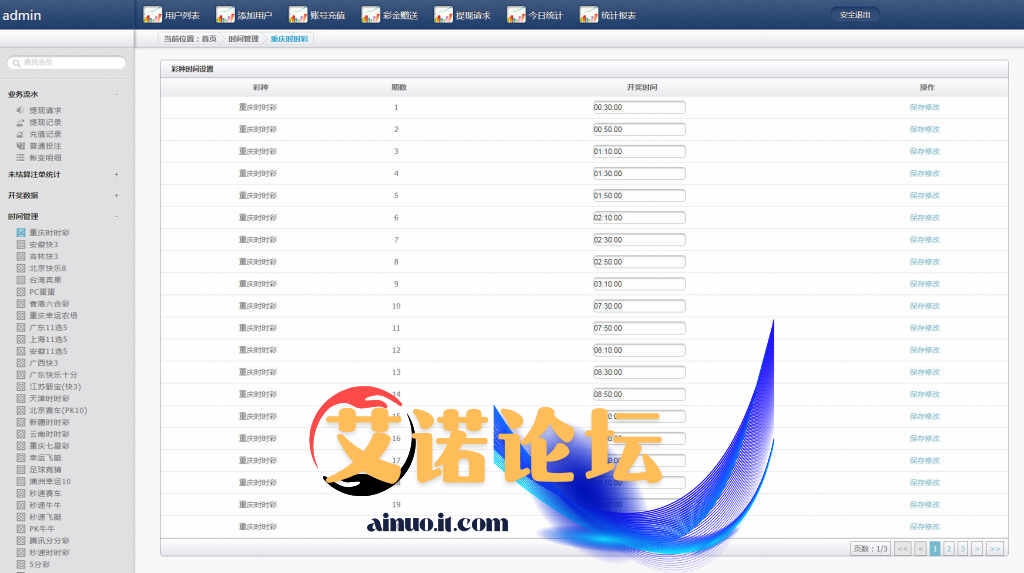Select 重庆幸运农场 in the sidebar

(53, 316)
